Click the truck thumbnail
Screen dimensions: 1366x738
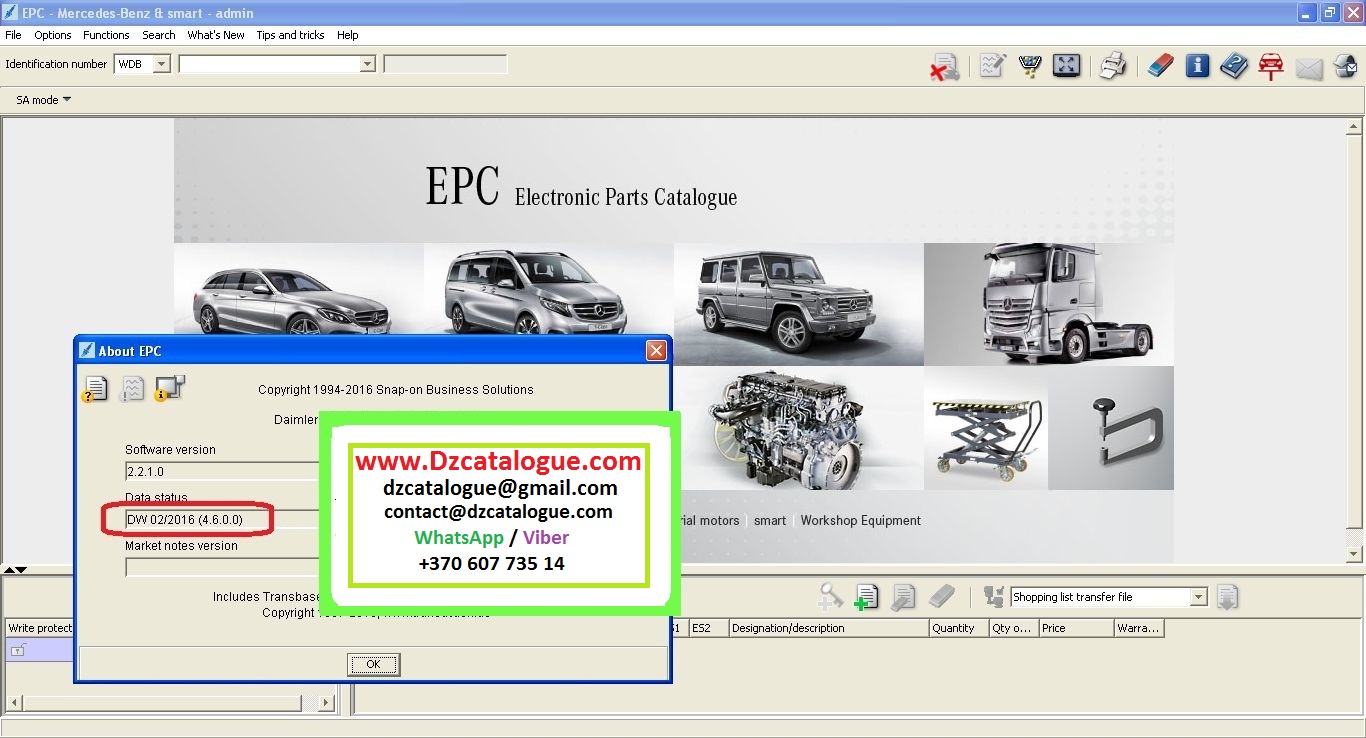coord(1049,304)
